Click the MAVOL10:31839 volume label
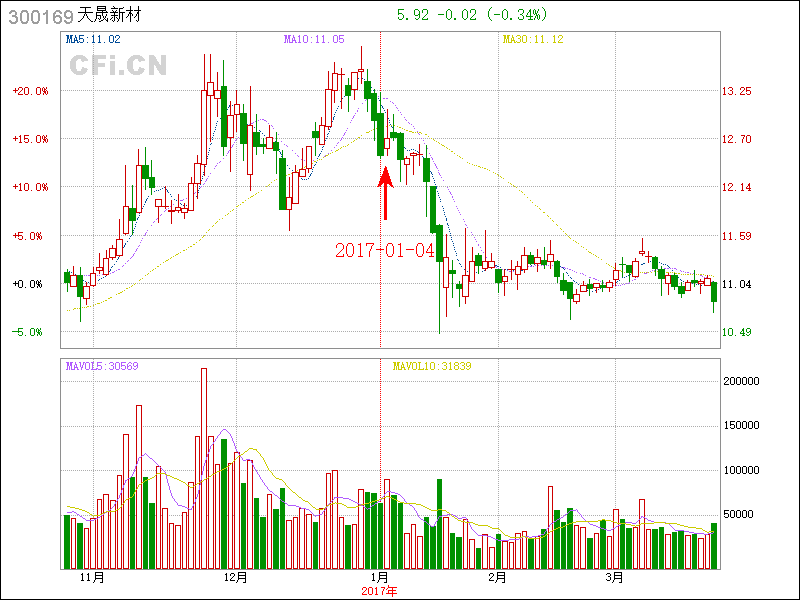Image resolution: width=800 pixels, height=600 pixels. click(431, 366)
